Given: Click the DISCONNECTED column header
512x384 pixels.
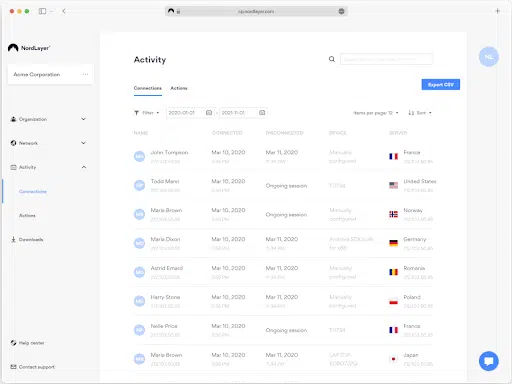Looking at the screenshot, I should [x=284, y=133].
